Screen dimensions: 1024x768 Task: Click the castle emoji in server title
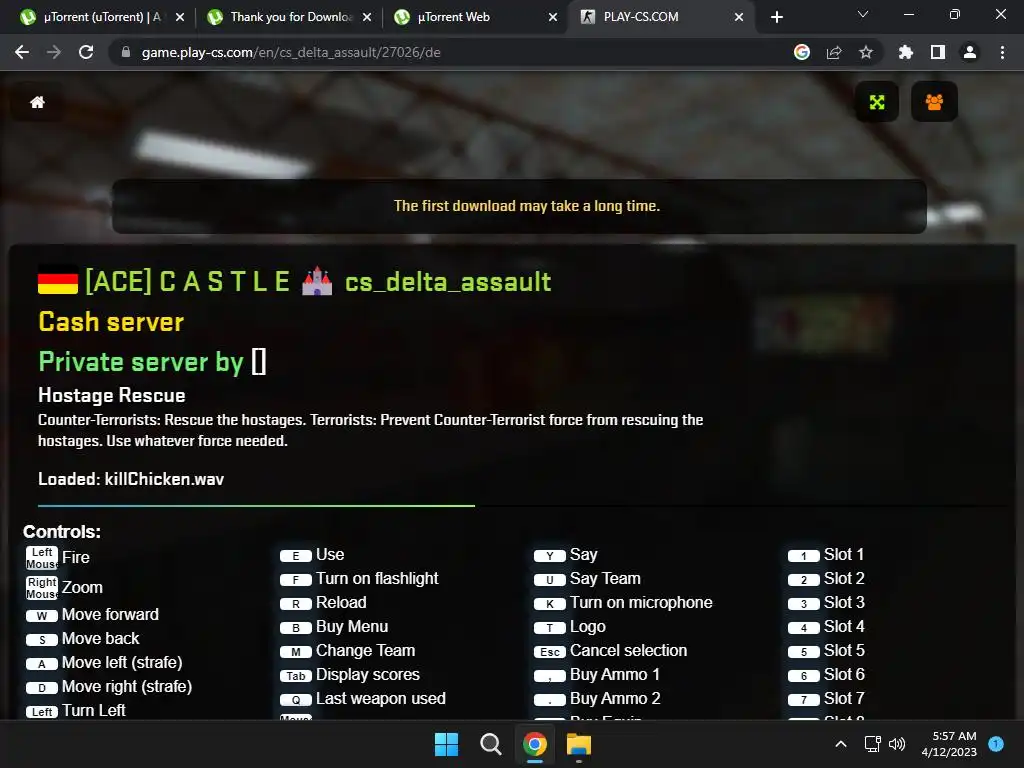pyautogui.click(x=317, y=281)
